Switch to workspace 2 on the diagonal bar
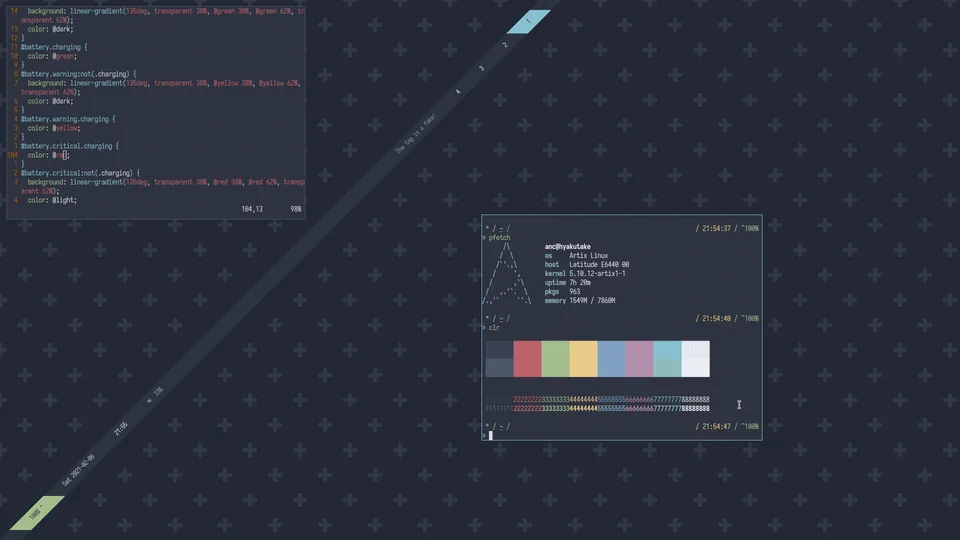960x540 pixels. tap(505, 45)
